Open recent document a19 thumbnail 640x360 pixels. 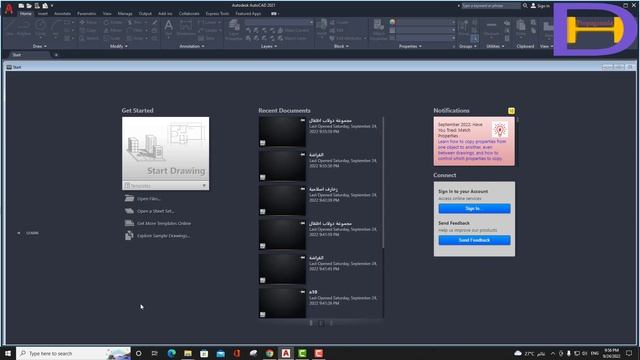(282, 303)
